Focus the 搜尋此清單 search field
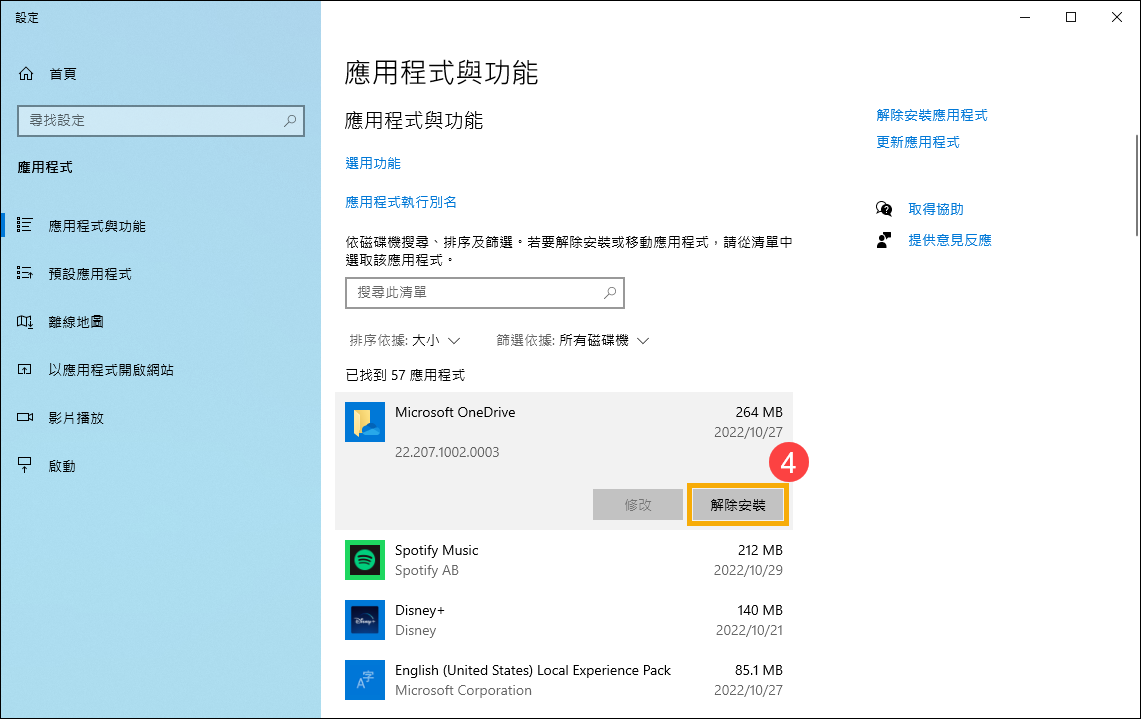This screenshot has width=1141, height=719. coord(485,293)
